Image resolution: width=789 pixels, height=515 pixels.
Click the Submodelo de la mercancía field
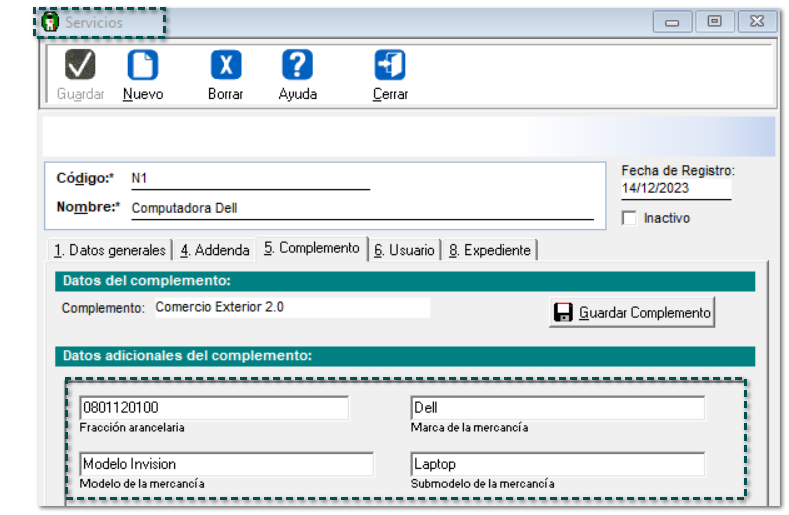point(558,464)
